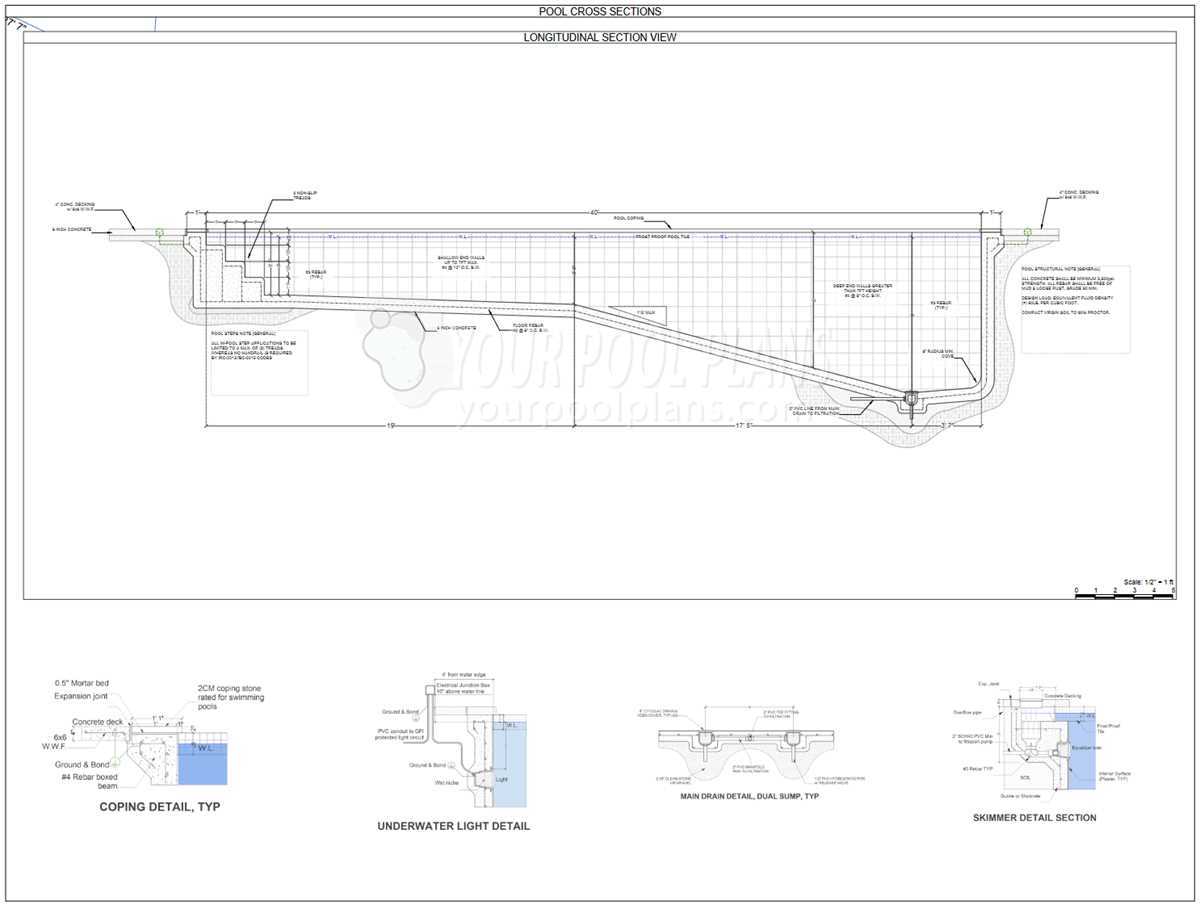Click the 'POOL COPING' label
Viewport: 1200px width, 905px height.
(x=629, y=218)
